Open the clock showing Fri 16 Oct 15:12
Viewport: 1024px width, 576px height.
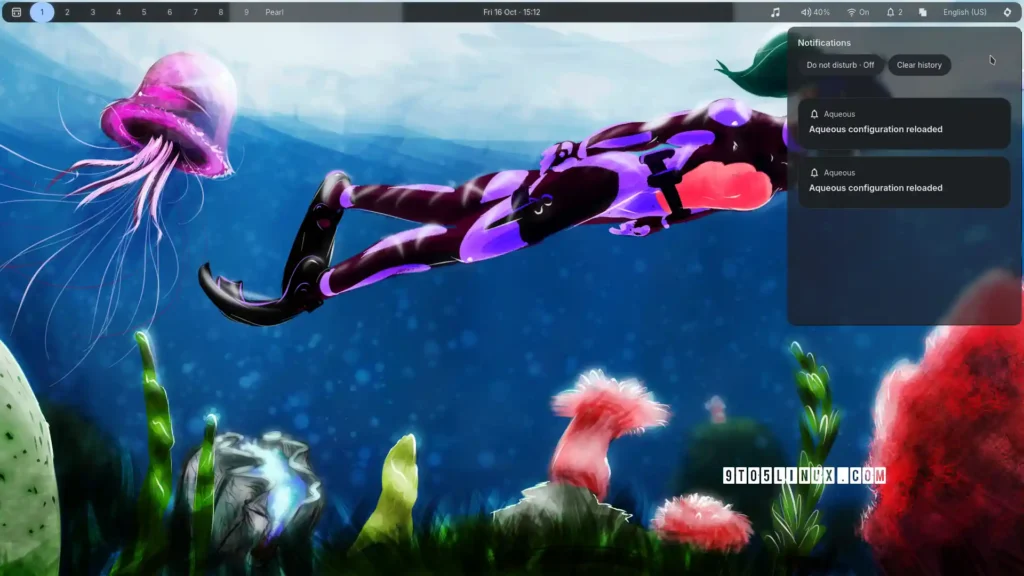(x=511, y=12)
